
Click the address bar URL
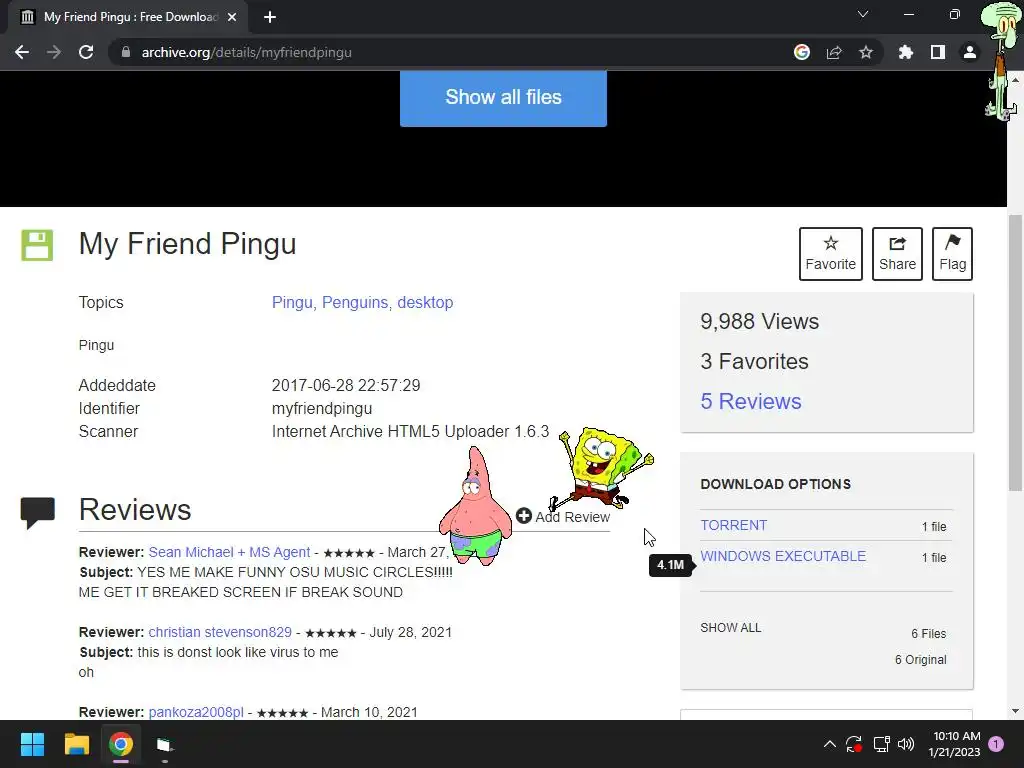[x=247, y=52]
